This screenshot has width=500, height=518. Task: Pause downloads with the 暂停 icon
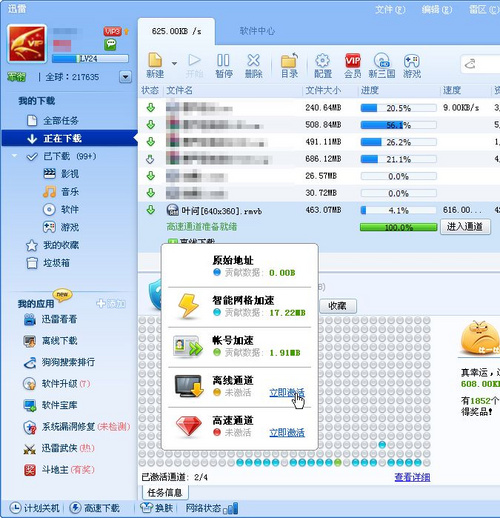[224, 65]
